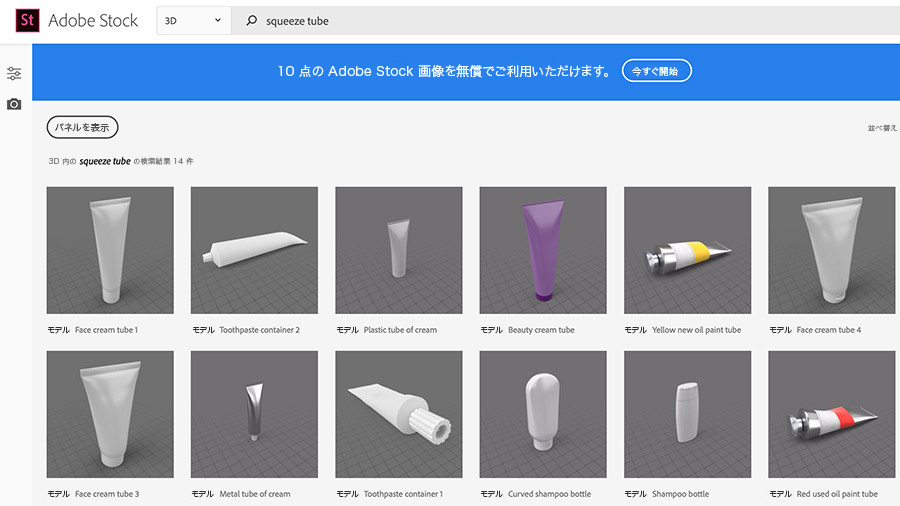Open the purple Beauty cream tube thumbnail
This screenshot has width=900, height=506.
[543, 250]
